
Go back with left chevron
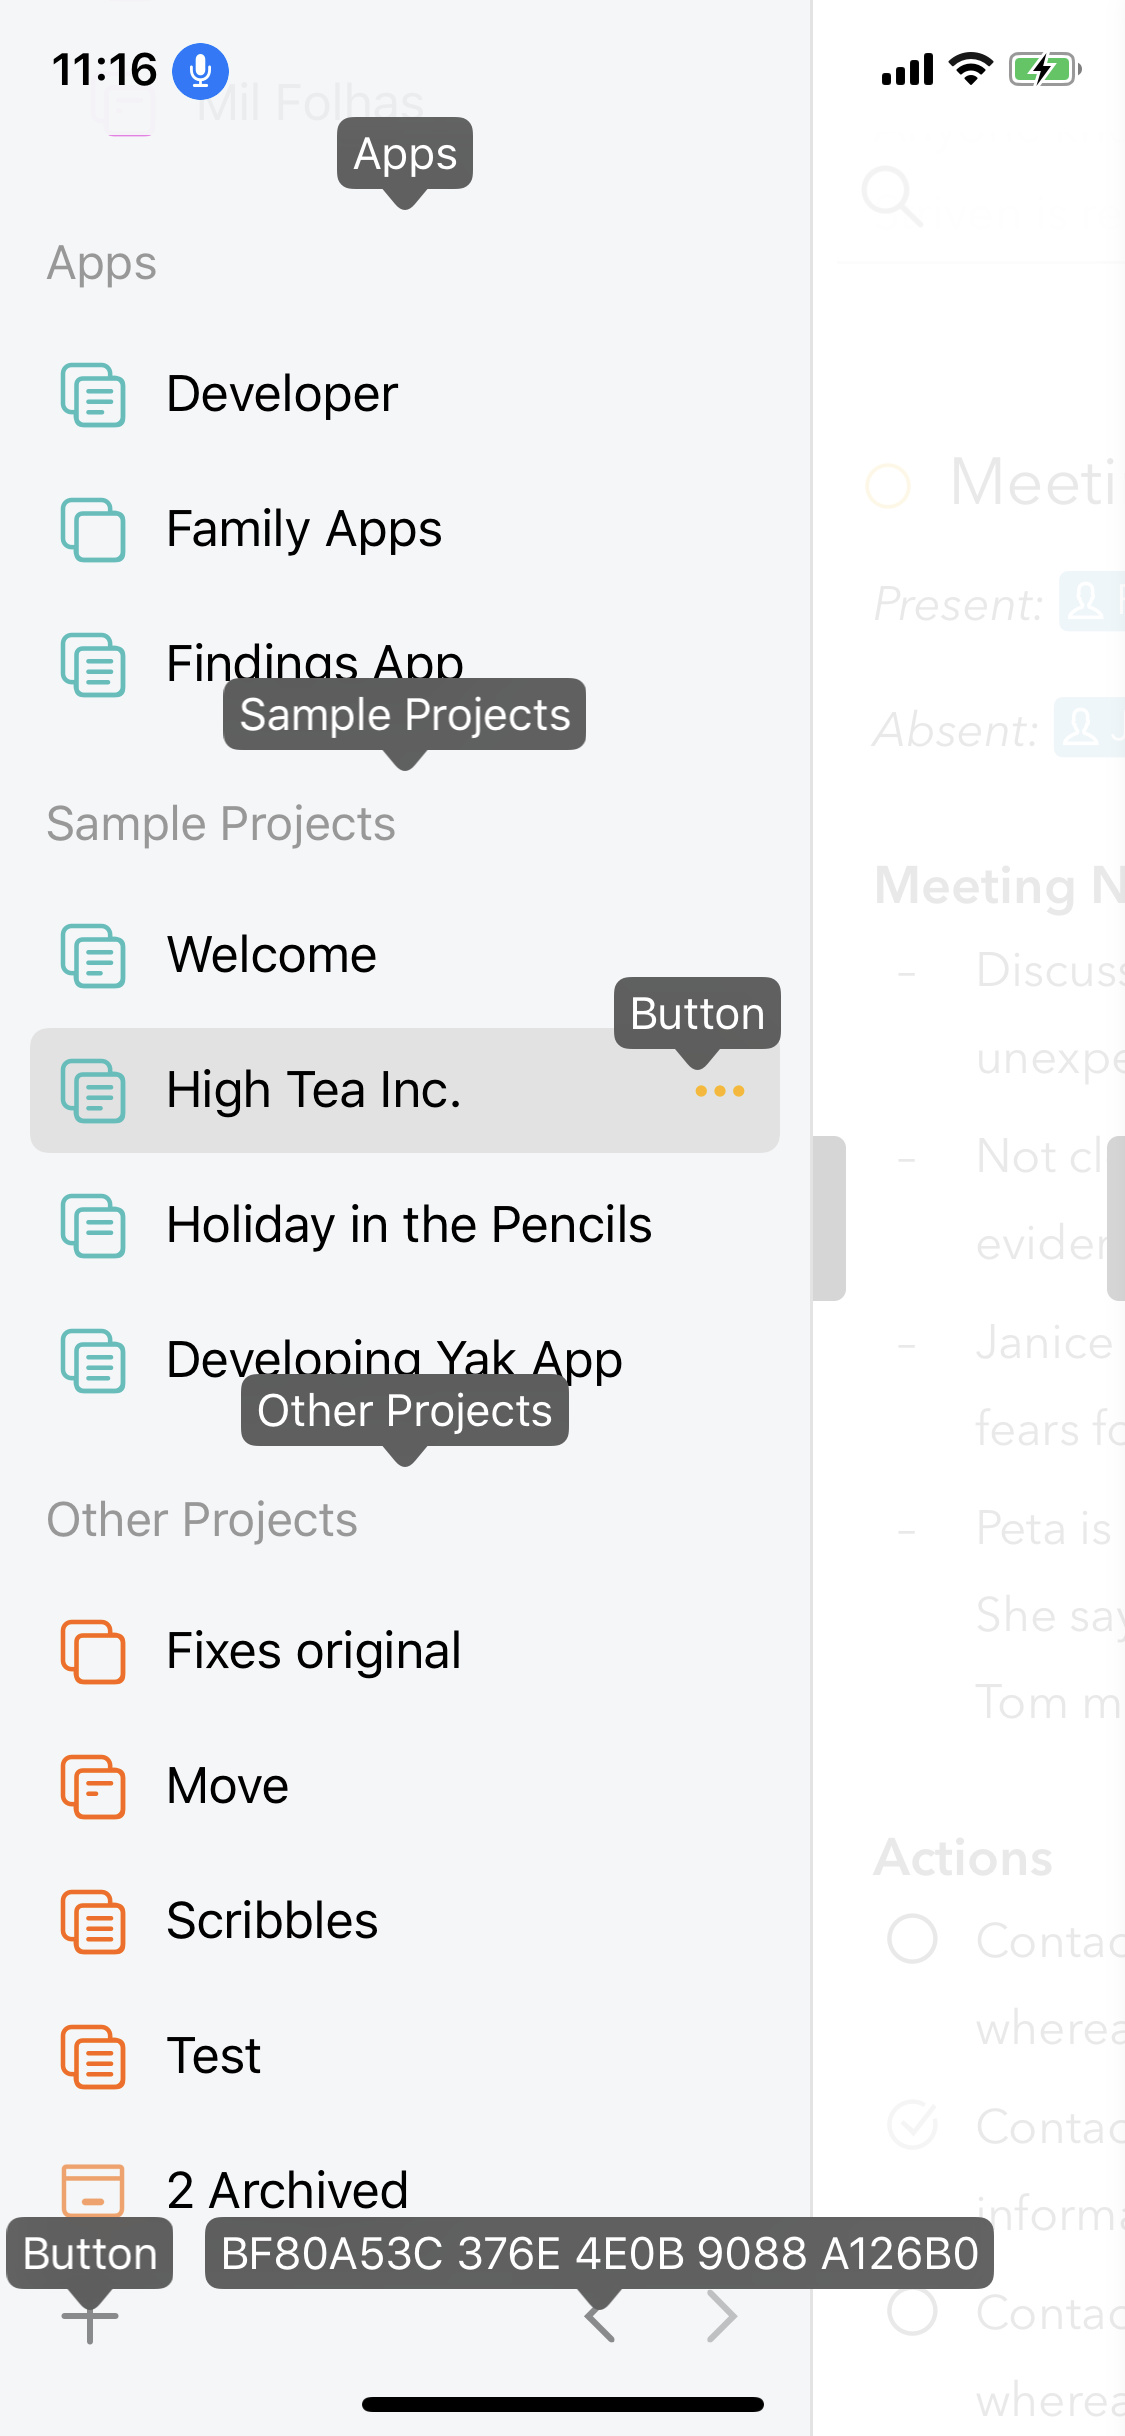600,2316
